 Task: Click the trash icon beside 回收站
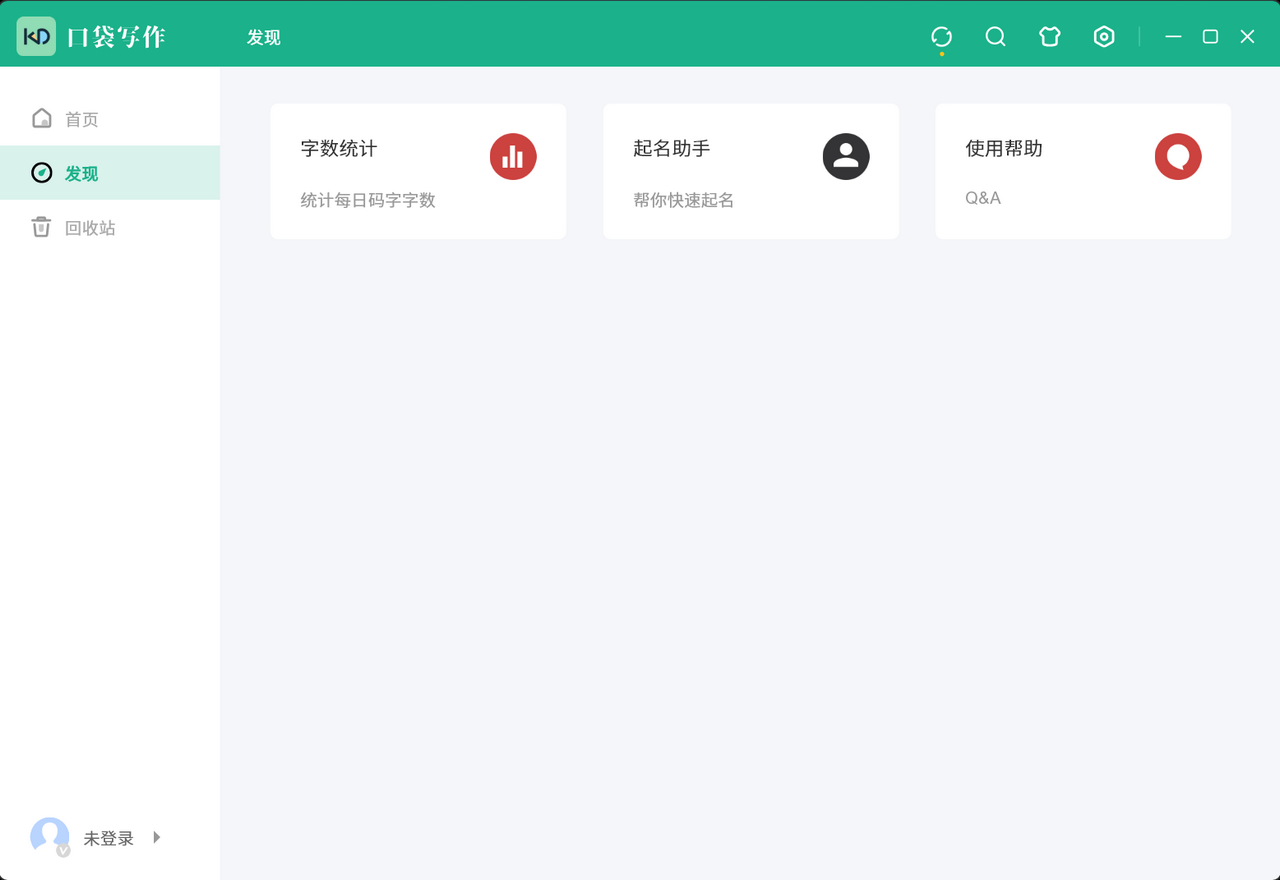(41, 227)
